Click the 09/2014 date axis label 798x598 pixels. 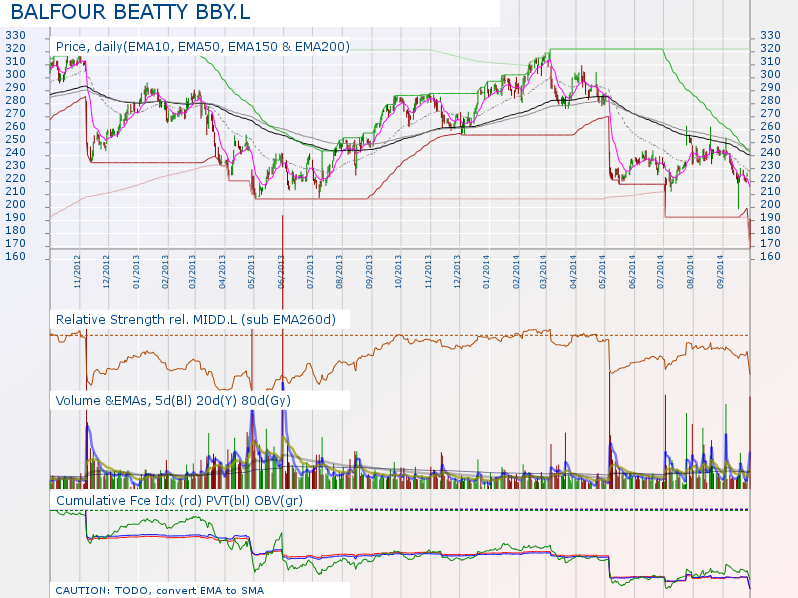click(x=721, y=272)
